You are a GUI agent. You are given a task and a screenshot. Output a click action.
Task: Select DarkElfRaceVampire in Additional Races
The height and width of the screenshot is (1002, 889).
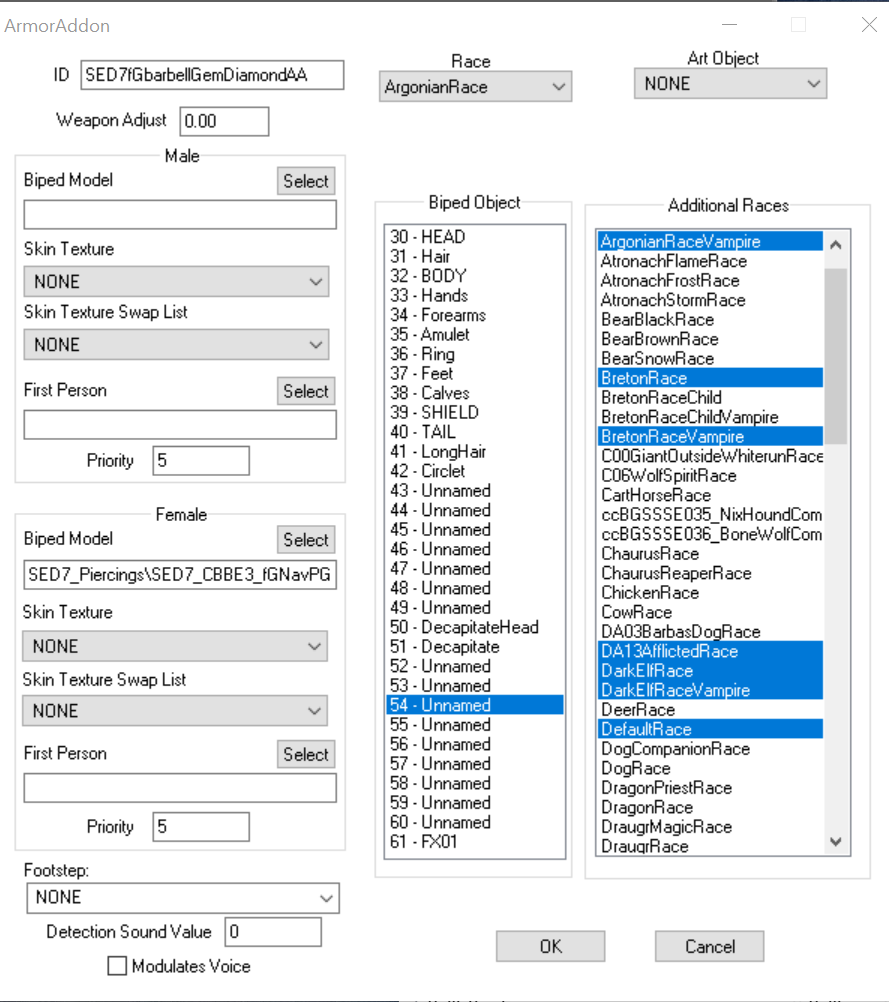(x=710, y=690)
